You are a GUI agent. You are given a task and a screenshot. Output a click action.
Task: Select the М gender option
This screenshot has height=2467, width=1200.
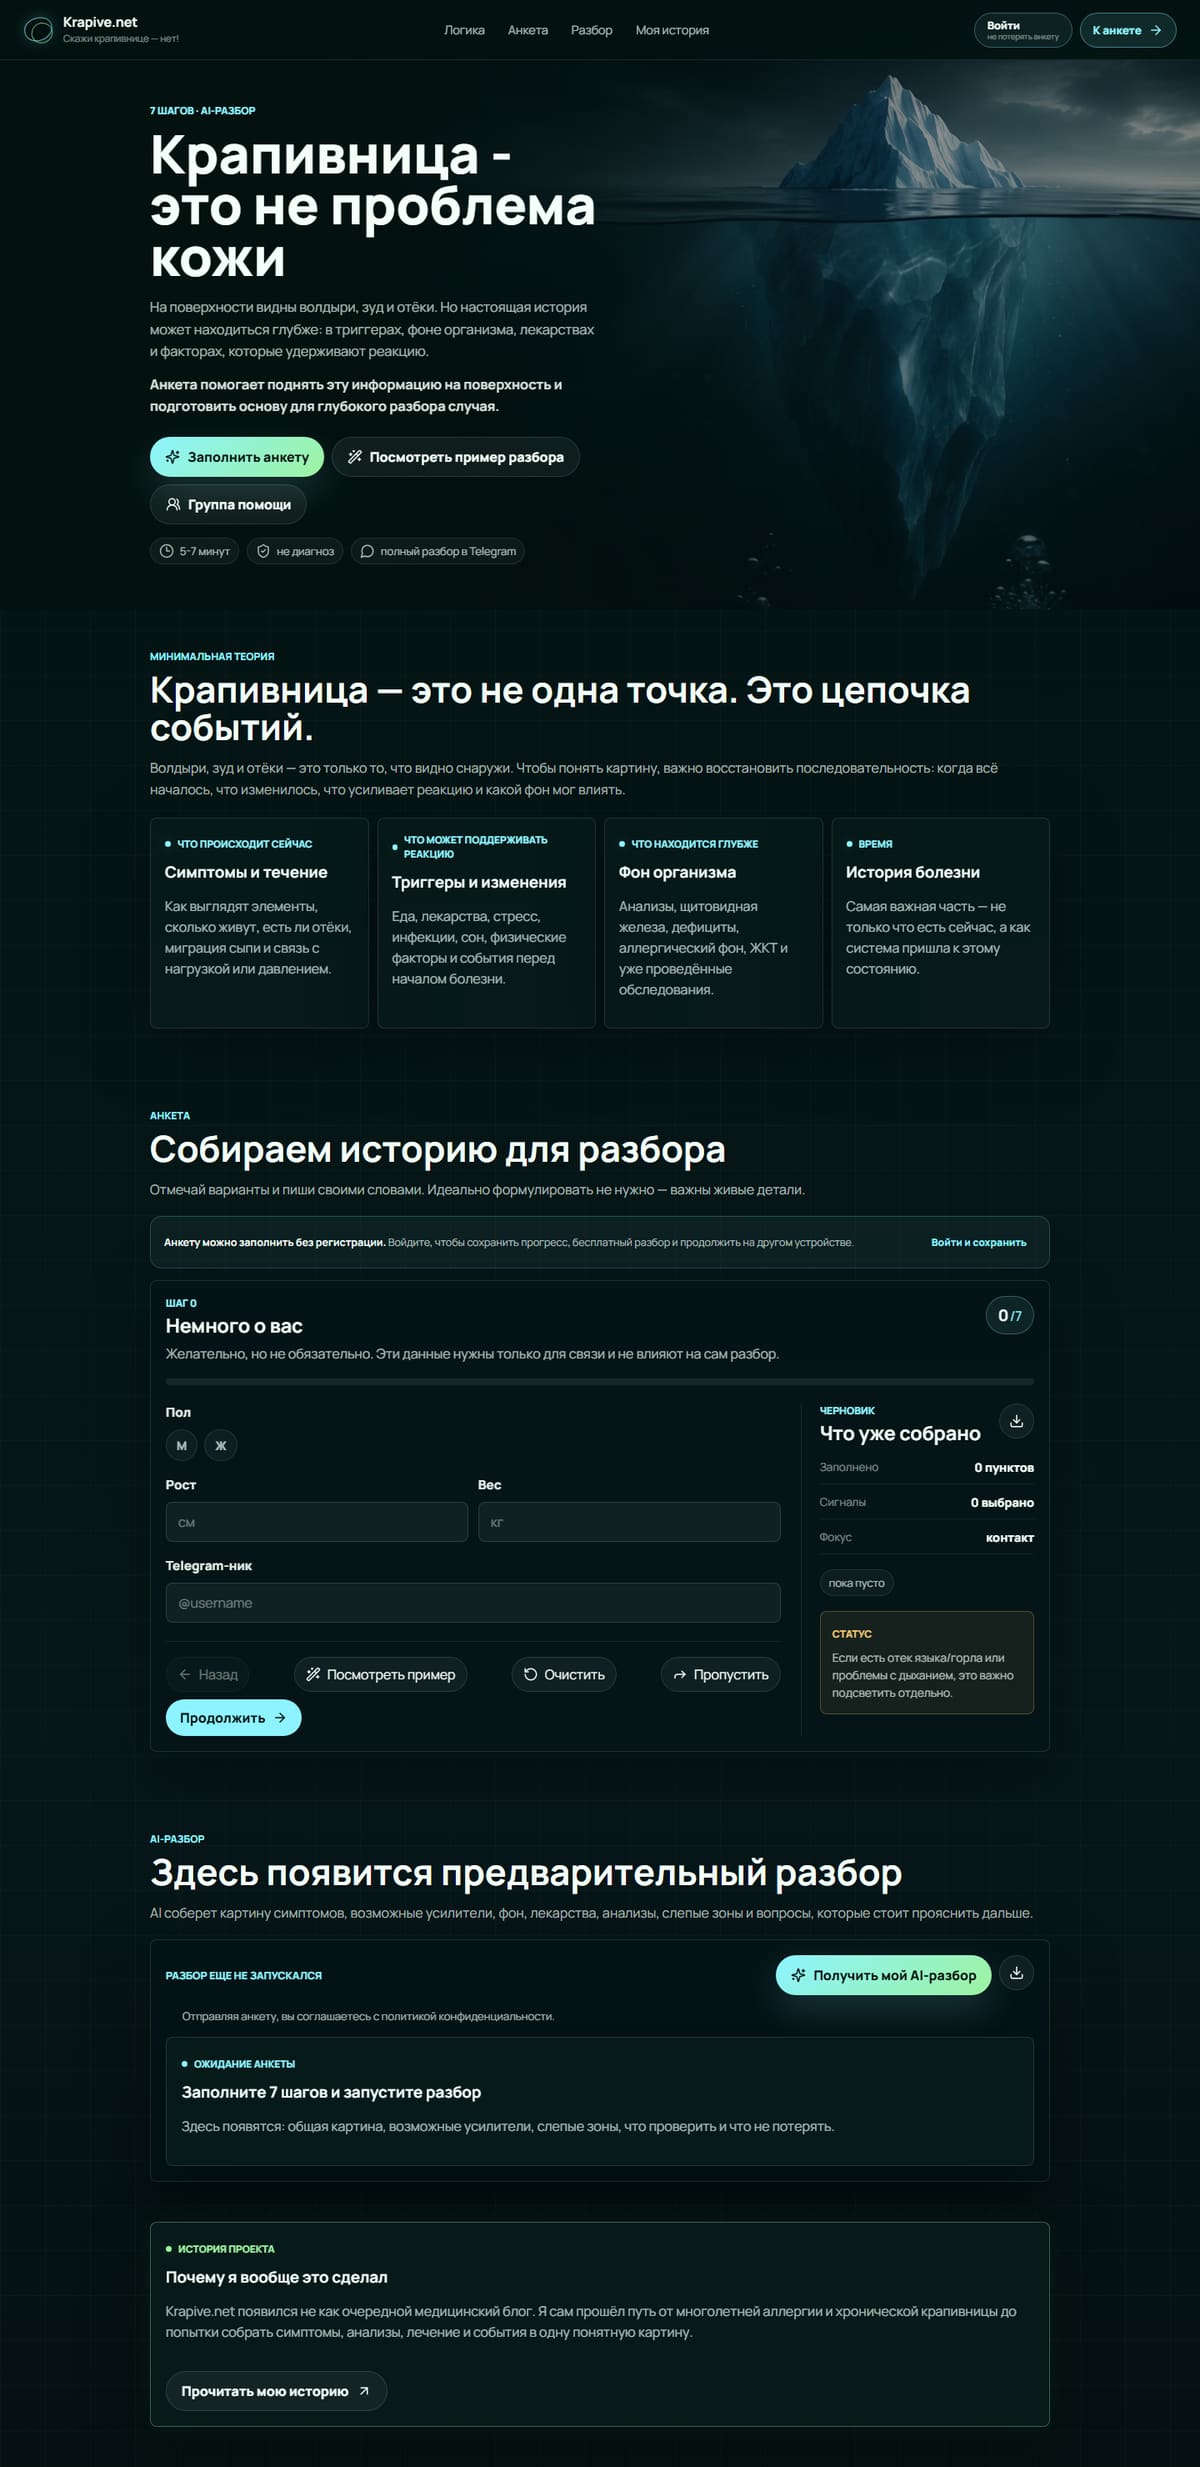[x=181, y=1445]
